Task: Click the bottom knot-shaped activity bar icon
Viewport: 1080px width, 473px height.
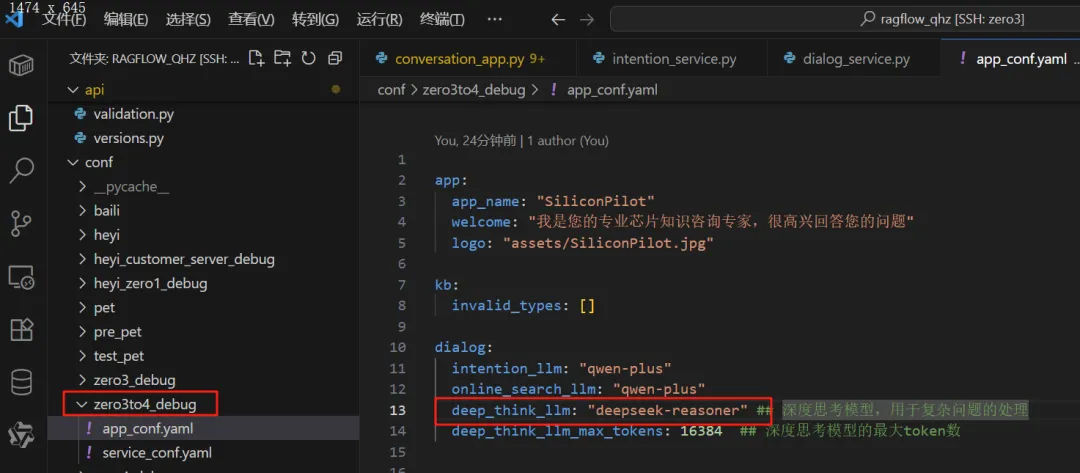Action: tap(21, 435)
